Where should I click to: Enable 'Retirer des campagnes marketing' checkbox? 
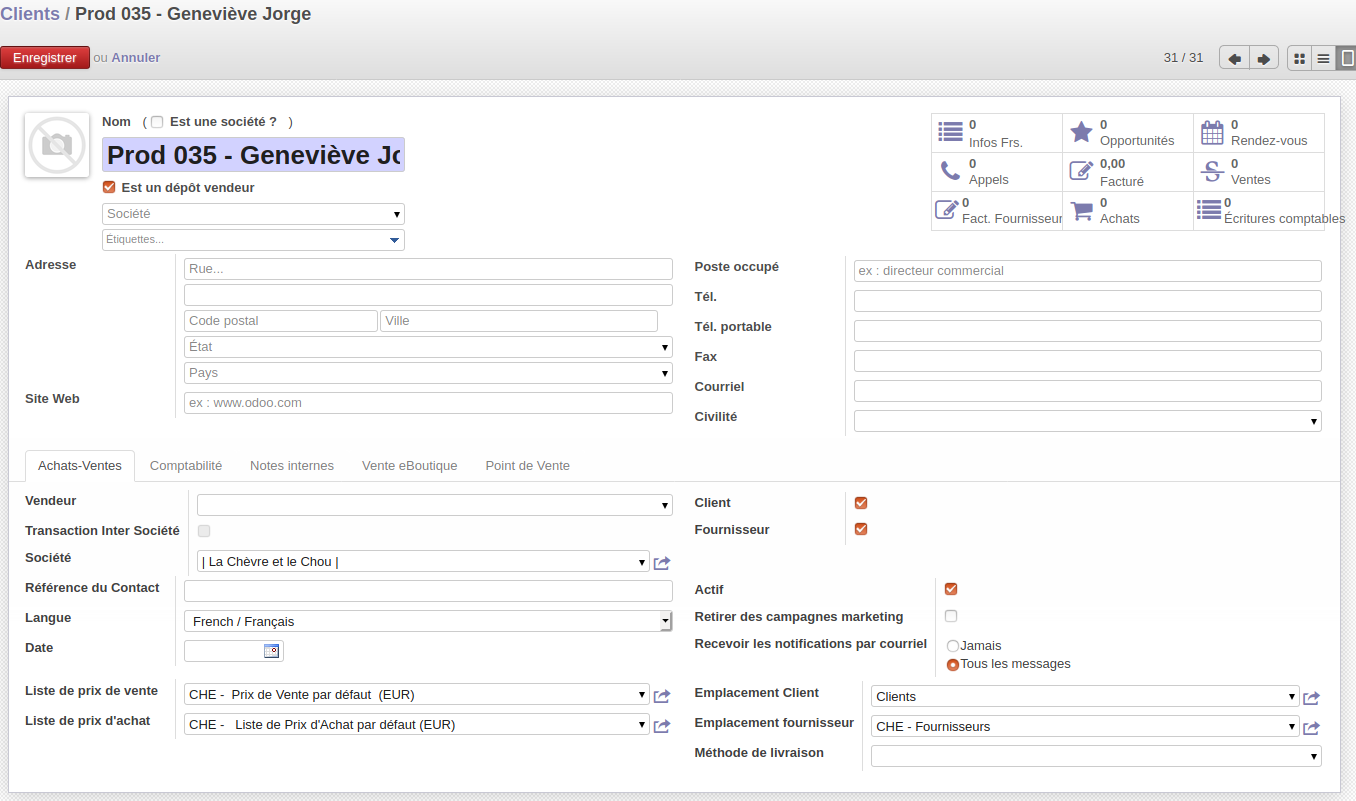(951, 616)
